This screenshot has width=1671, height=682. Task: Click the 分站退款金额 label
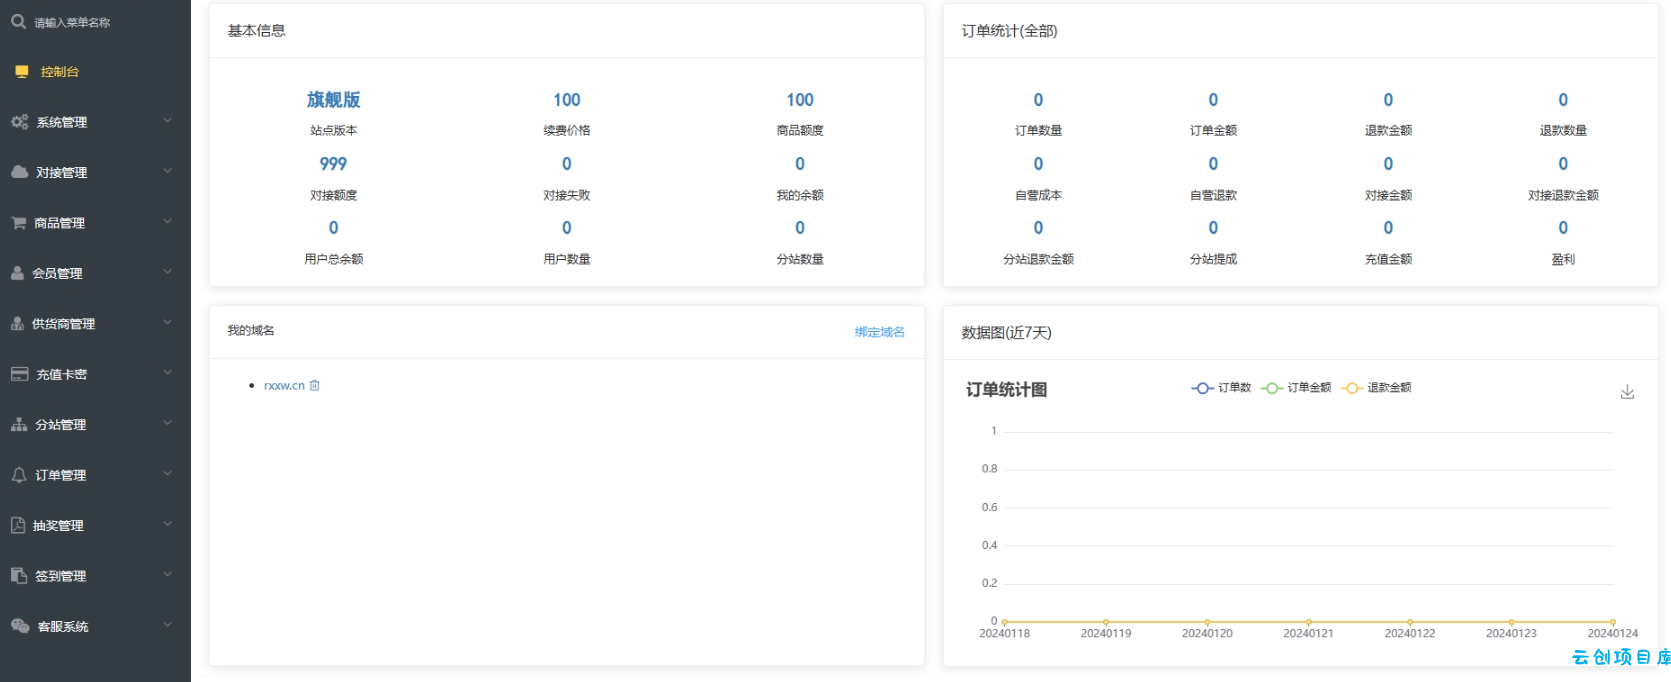click(x=1038, y=259)
